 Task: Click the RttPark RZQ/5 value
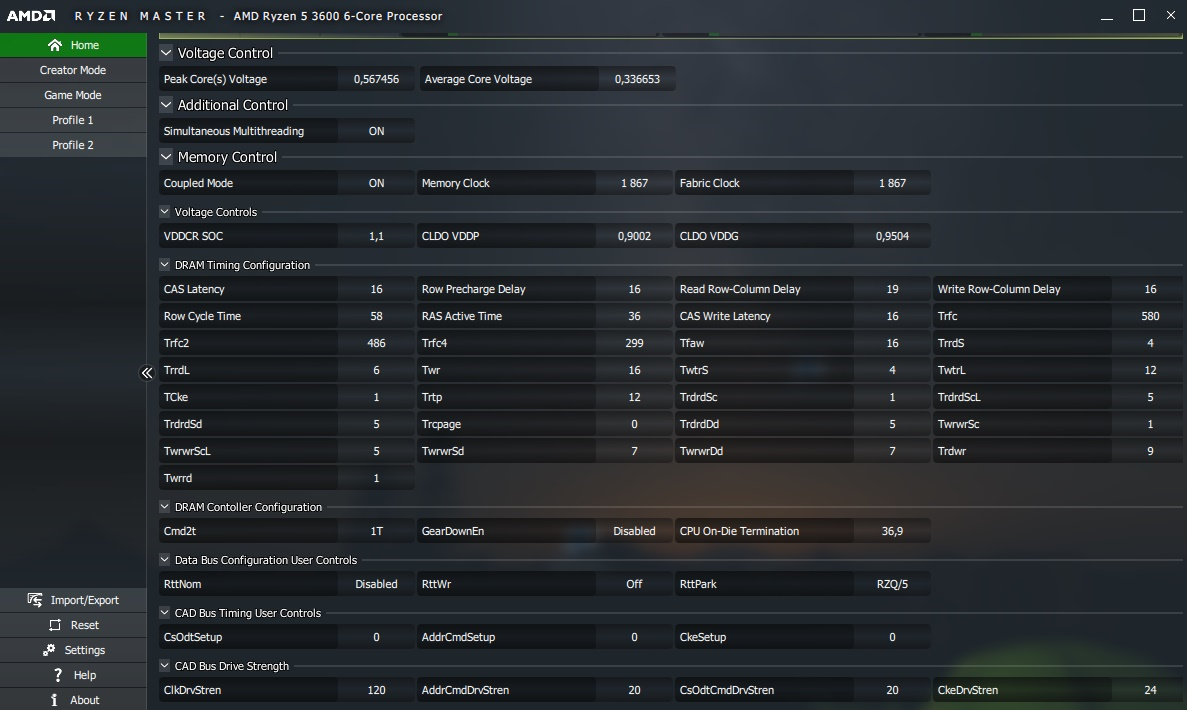[893, 584]
